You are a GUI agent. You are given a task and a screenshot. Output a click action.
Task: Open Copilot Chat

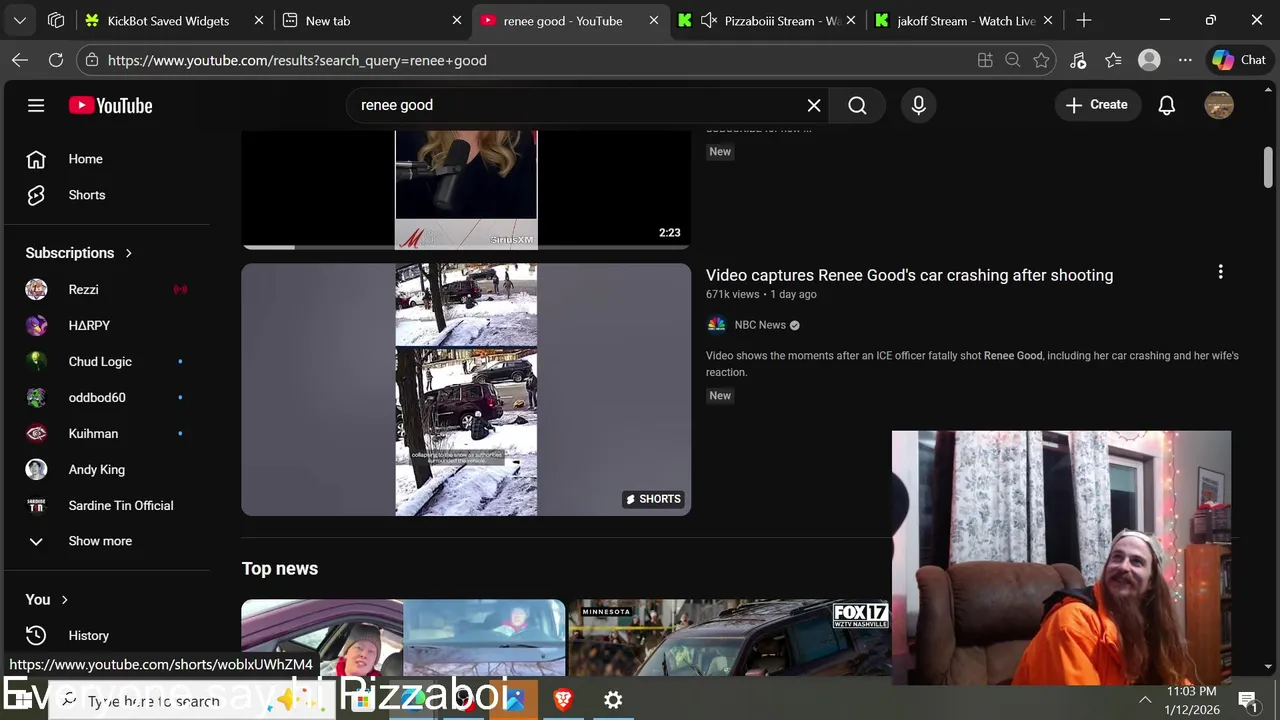1239,60
